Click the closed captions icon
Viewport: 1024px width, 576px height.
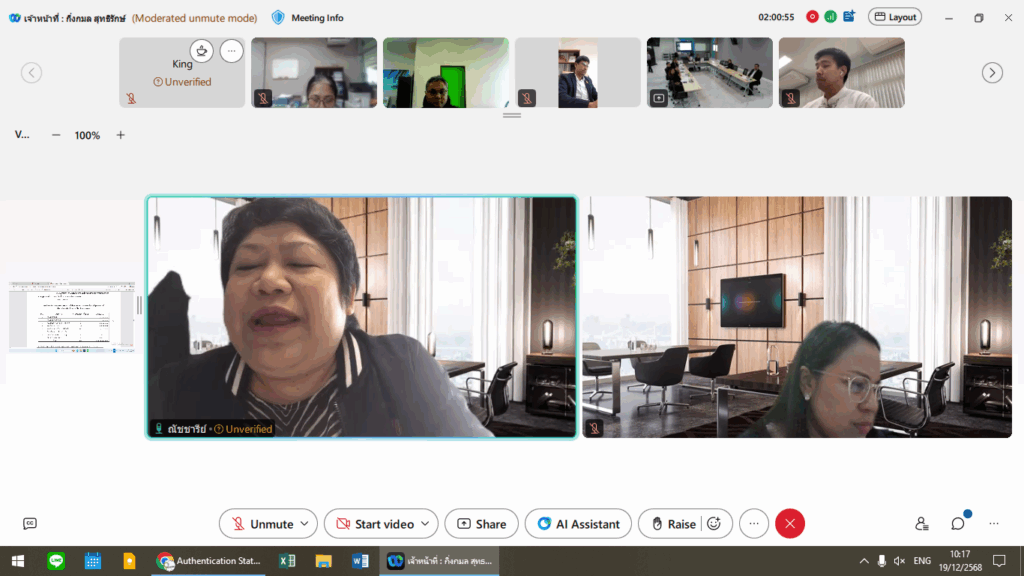coord(30,523)
